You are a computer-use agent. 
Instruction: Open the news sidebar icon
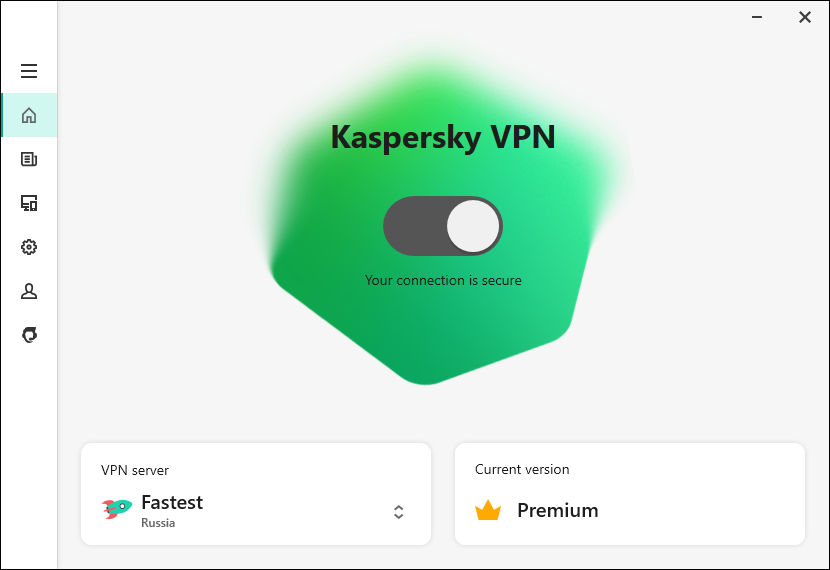29,159
